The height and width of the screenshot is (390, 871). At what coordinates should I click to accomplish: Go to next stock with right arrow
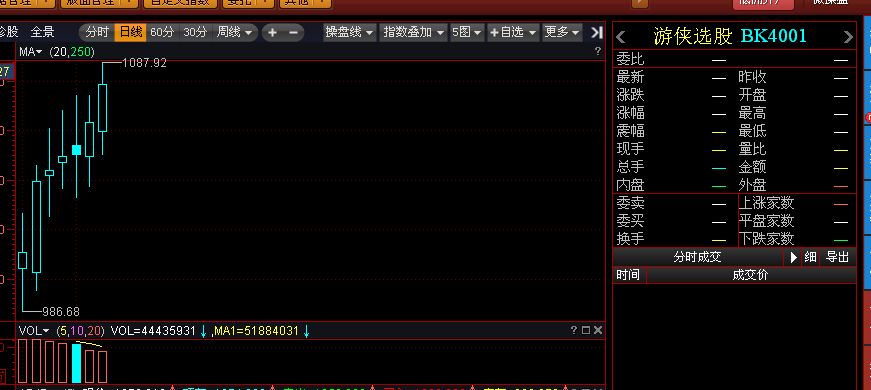(x=848, y=38)
